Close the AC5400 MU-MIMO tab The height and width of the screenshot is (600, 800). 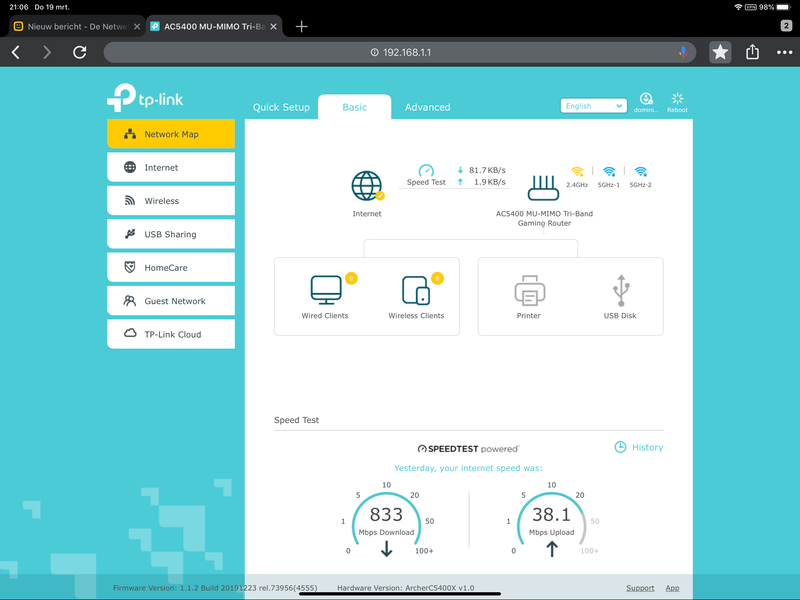[273, 27]
